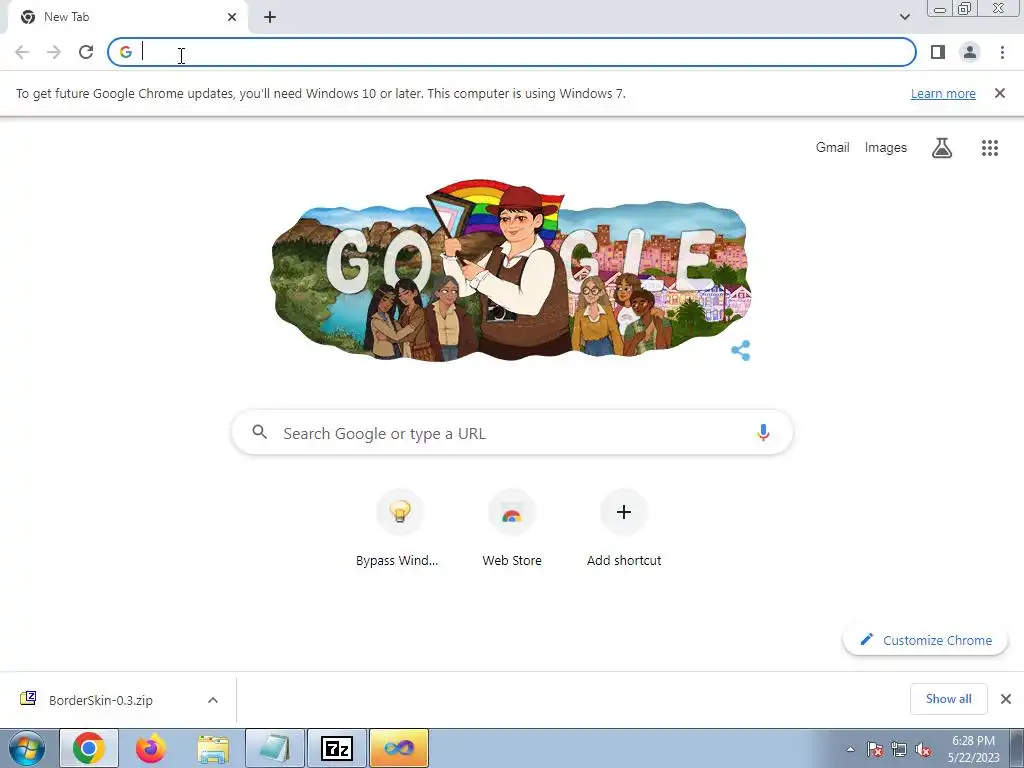The width and height of the screenshot is (1024, 768).
Task: Open the Learn more link
Action: pos(943,93)
